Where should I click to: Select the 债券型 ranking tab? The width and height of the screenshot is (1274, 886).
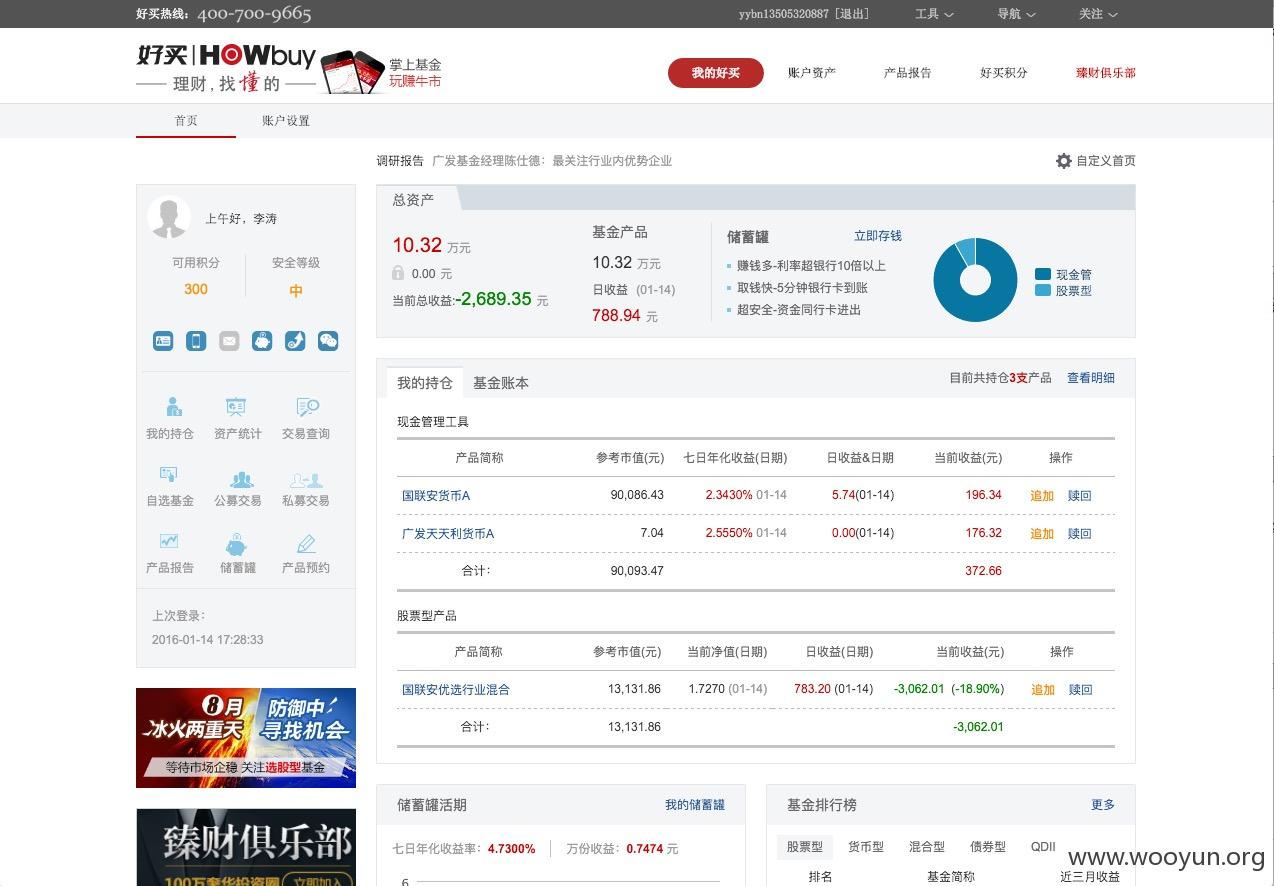[x=988, y=847]
